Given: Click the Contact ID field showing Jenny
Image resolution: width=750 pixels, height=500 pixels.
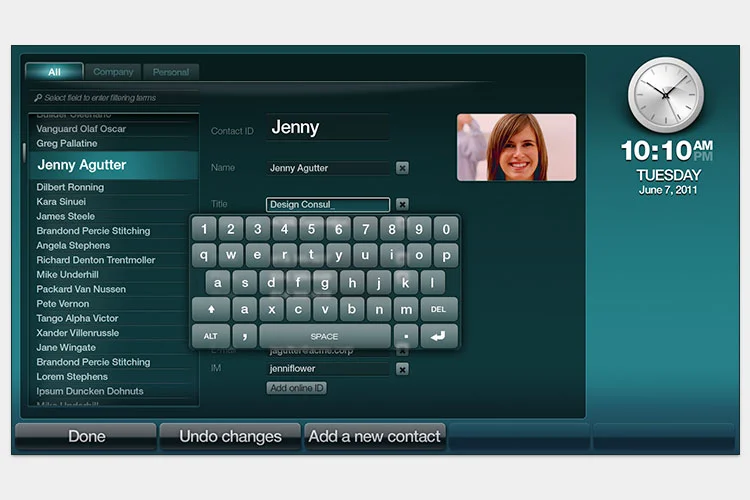Looking at the screenshot, I should pos(327,127).
